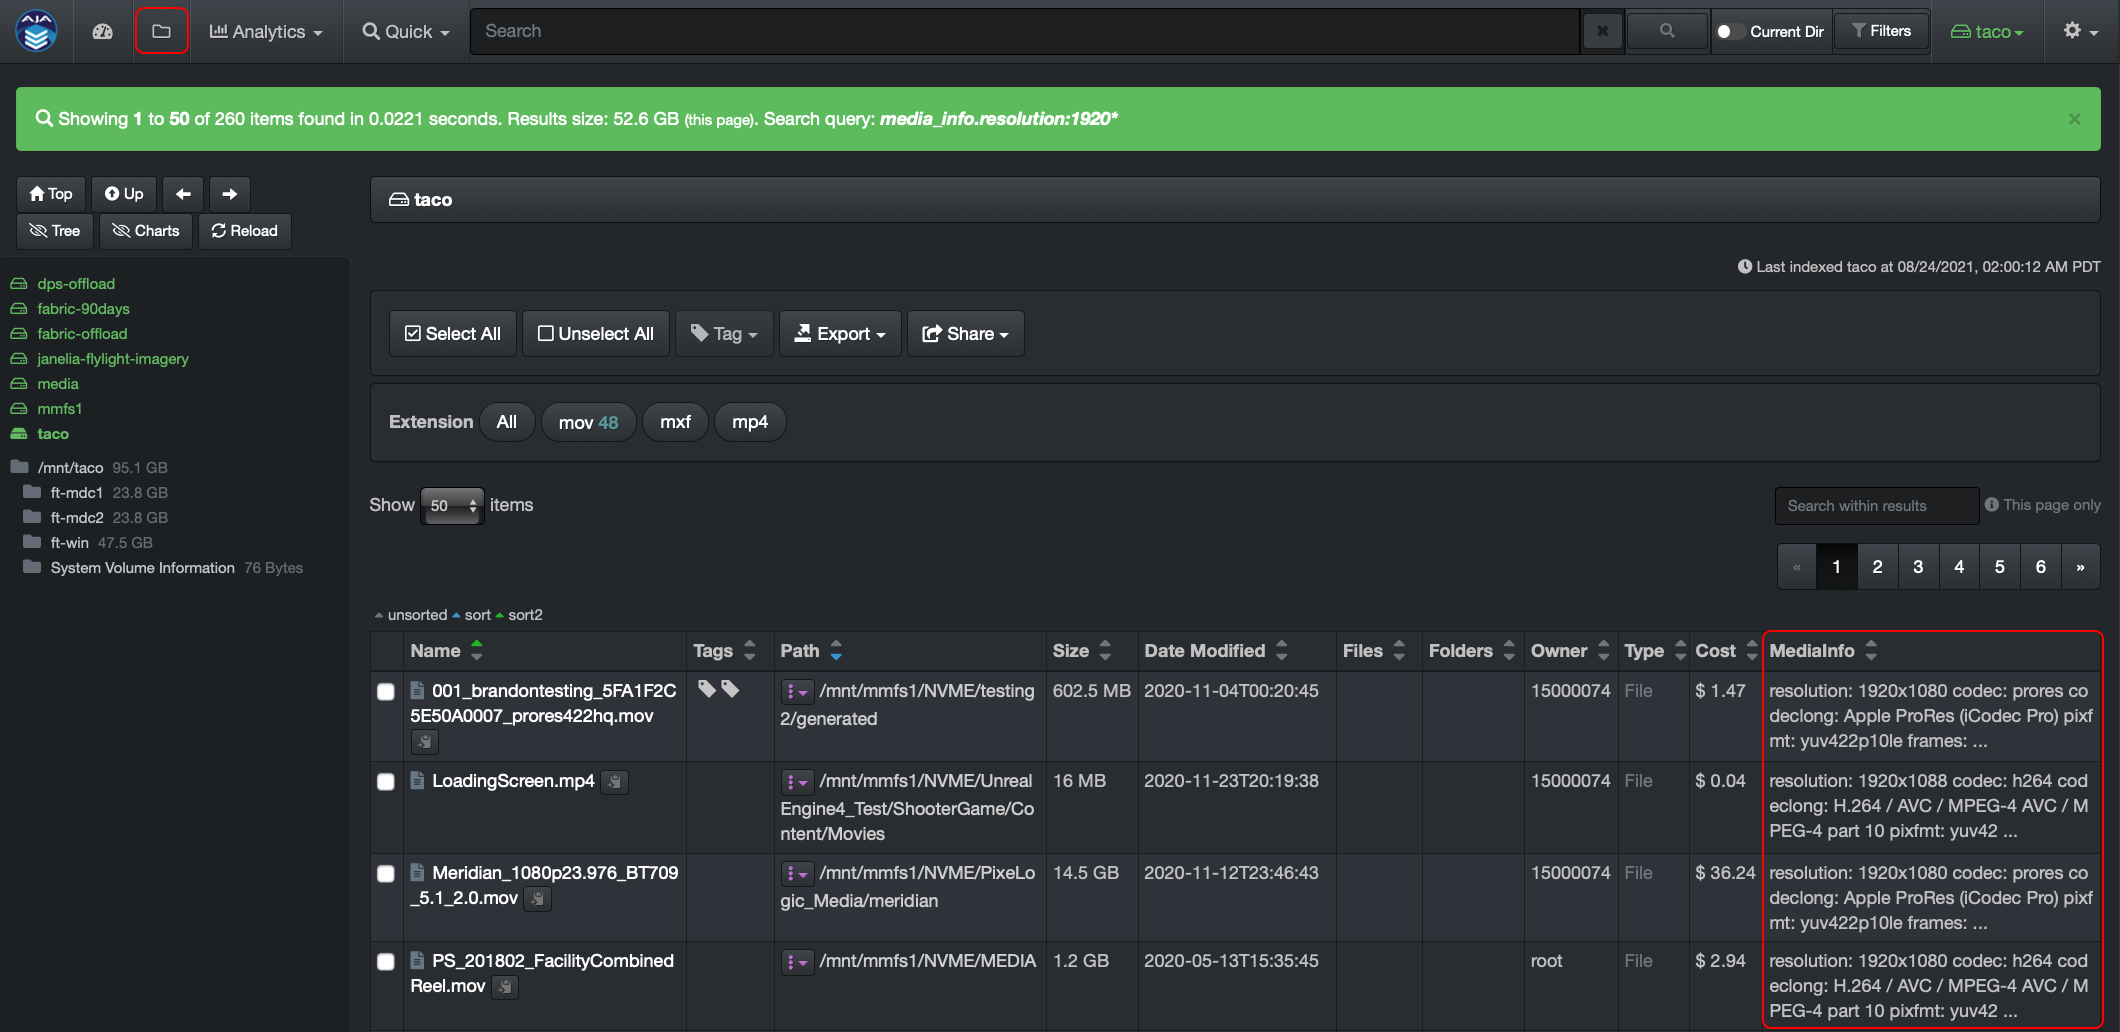Filter results by the mp4 extension tab
Screen dimensions: 2120x1032
click(750, 422)
